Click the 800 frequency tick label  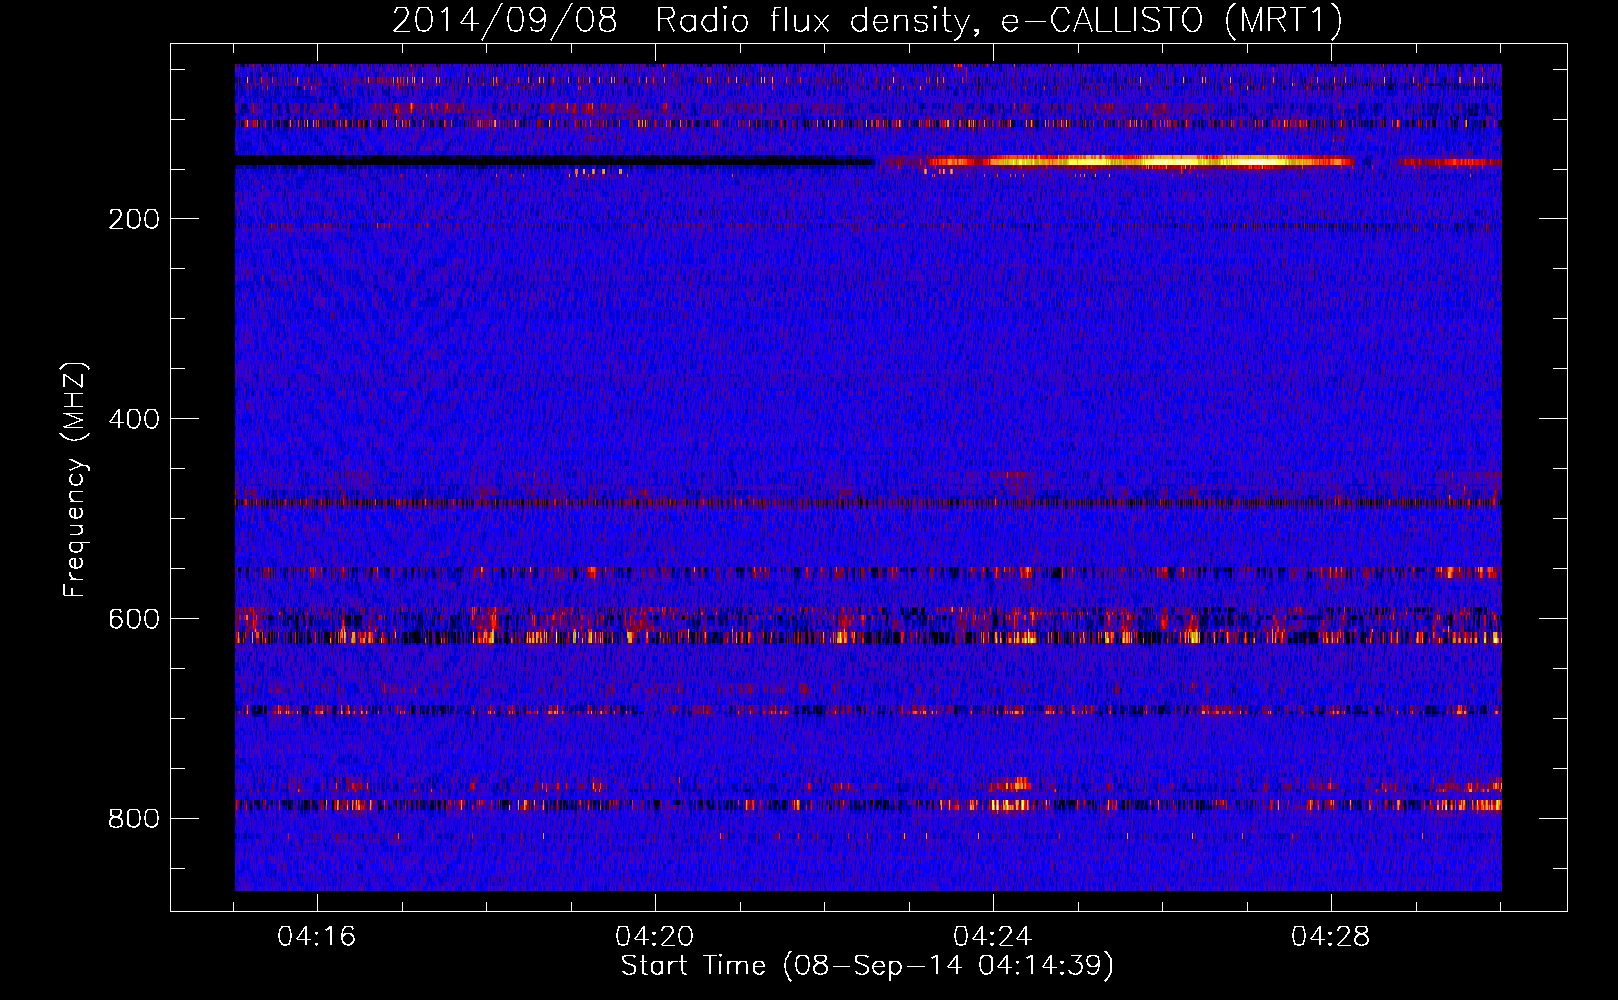click(134, 819)
